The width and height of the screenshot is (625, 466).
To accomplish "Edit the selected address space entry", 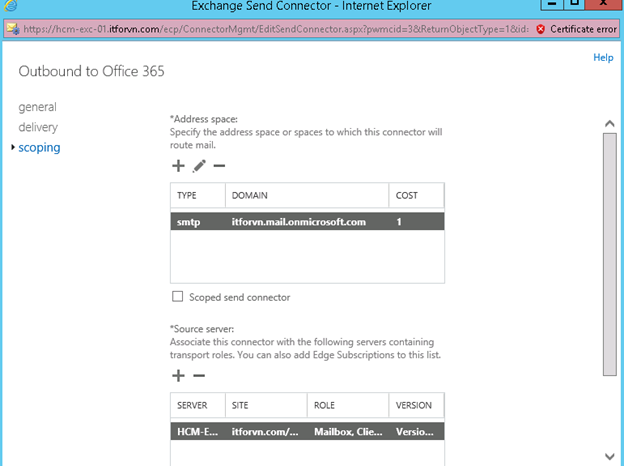I will pos(199,166).
